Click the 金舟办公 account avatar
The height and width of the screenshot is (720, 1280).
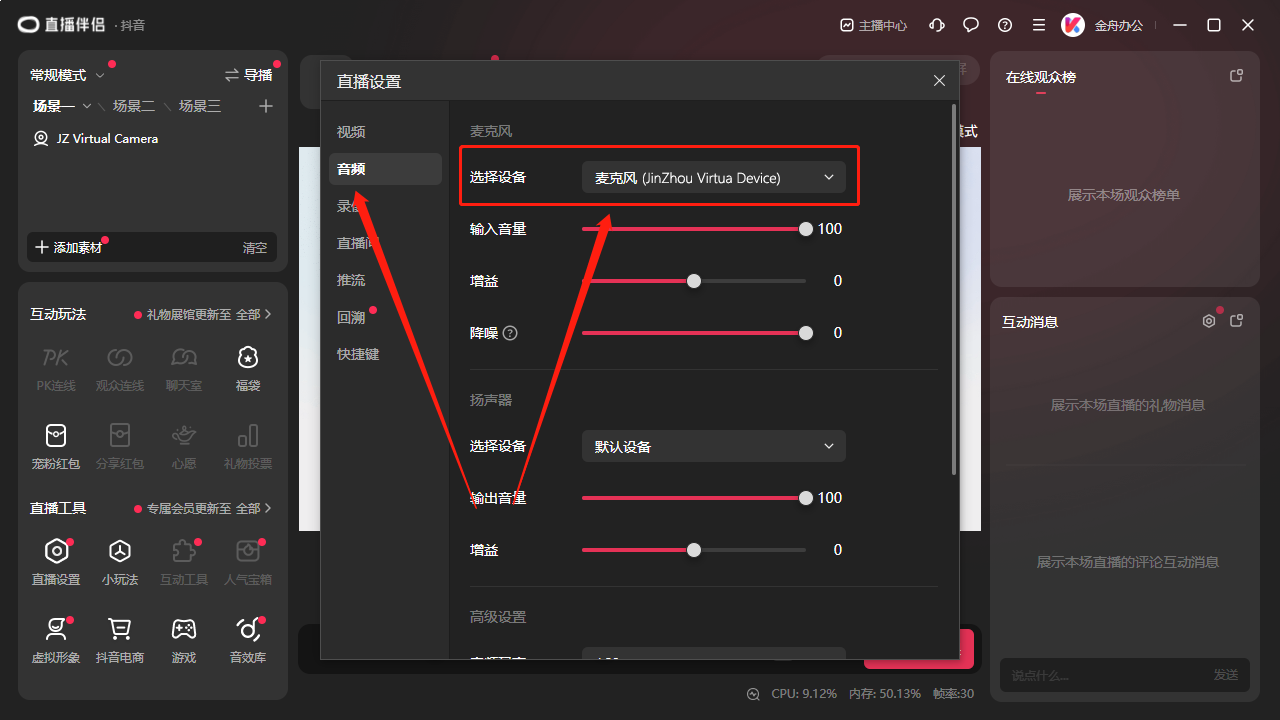[1073, 25]
